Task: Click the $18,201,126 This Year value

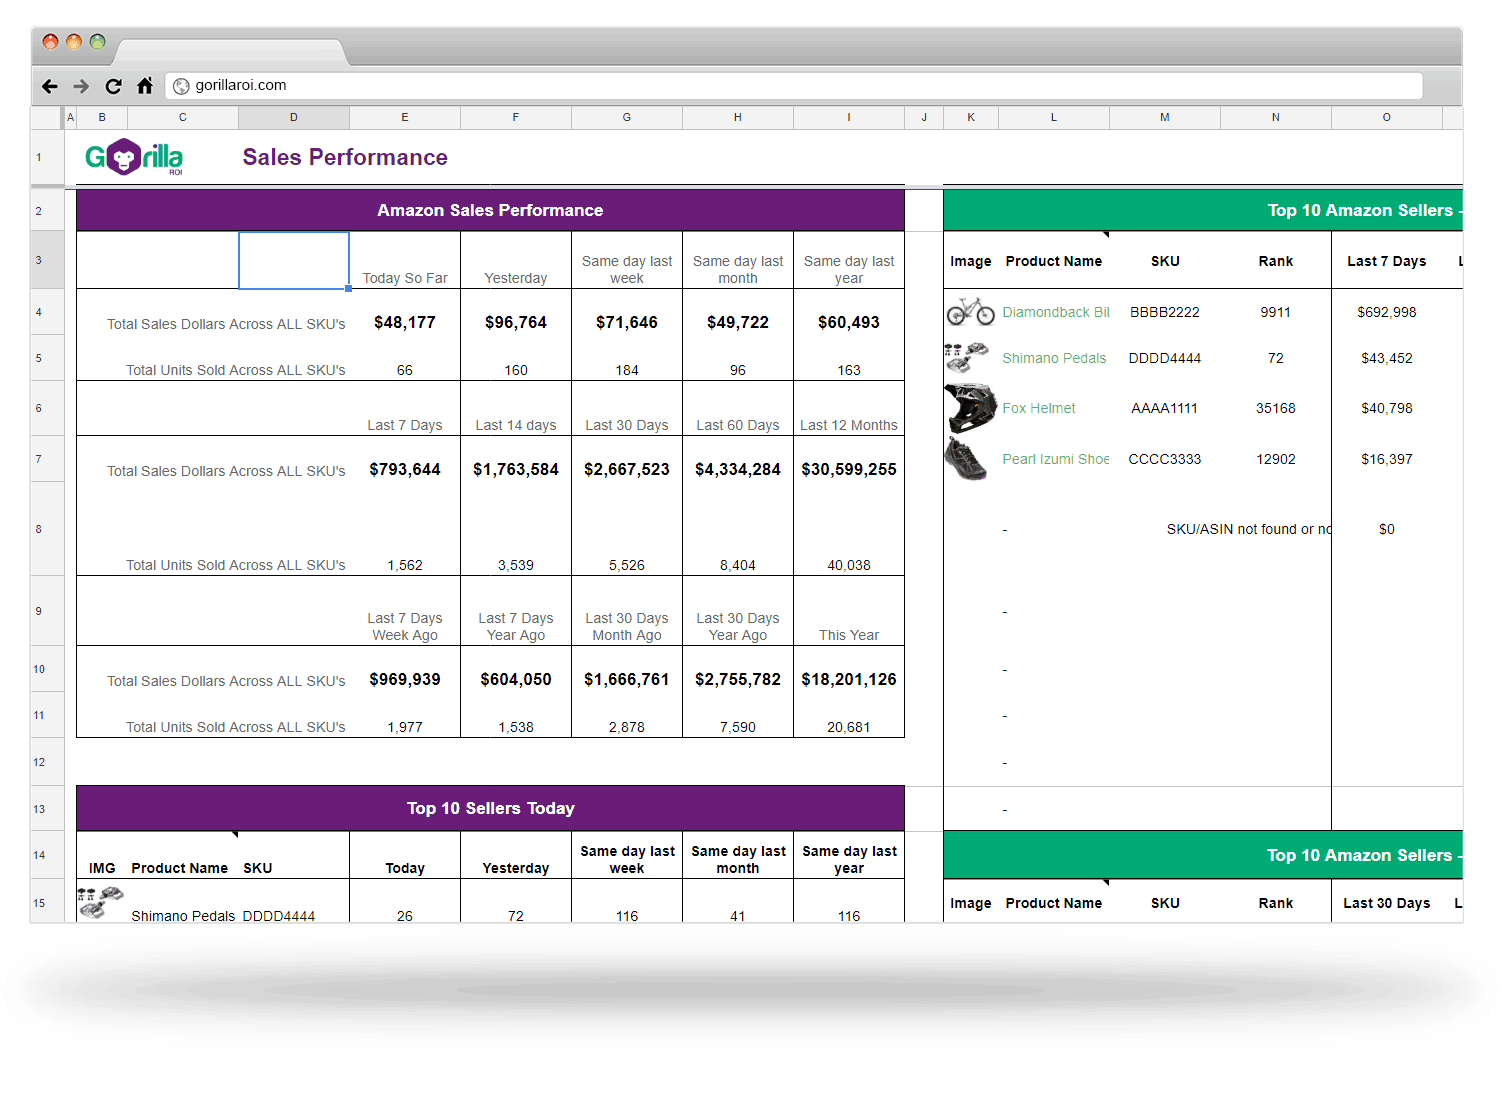Action: (849, 679)
